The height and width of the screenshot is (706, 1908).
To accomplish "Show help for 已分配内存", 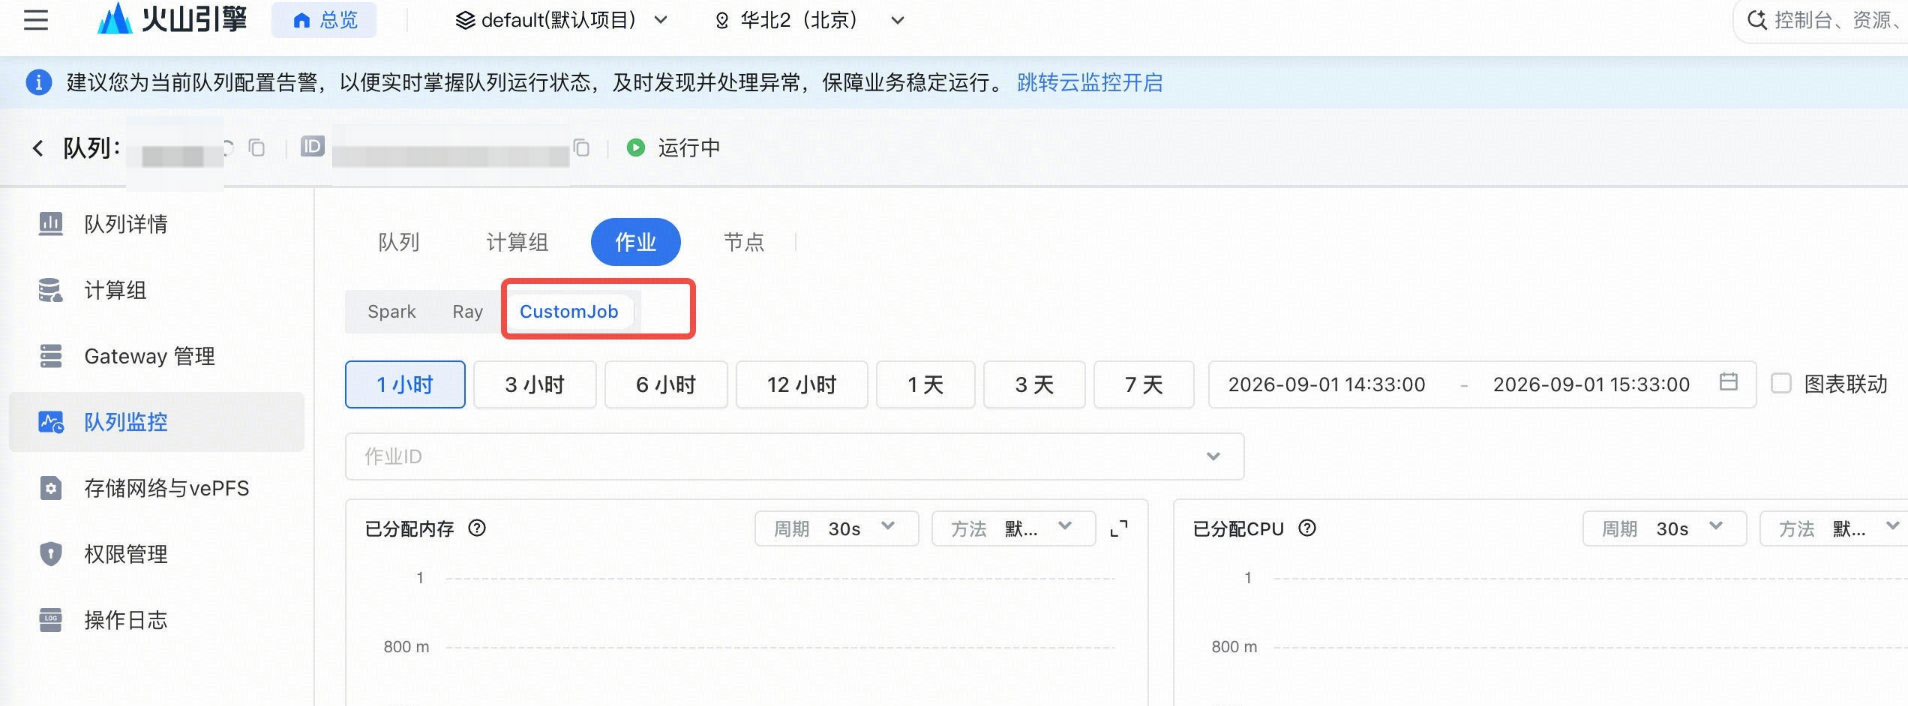I will coord(477,528).
